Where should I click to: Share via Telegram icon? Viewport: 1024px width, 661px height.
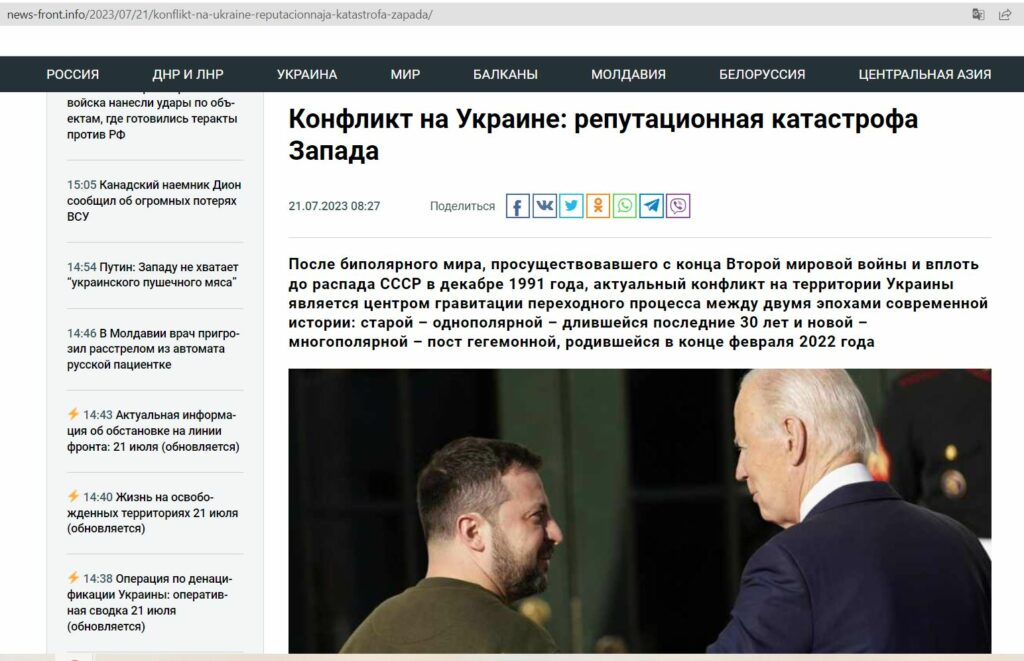point(652,206)
